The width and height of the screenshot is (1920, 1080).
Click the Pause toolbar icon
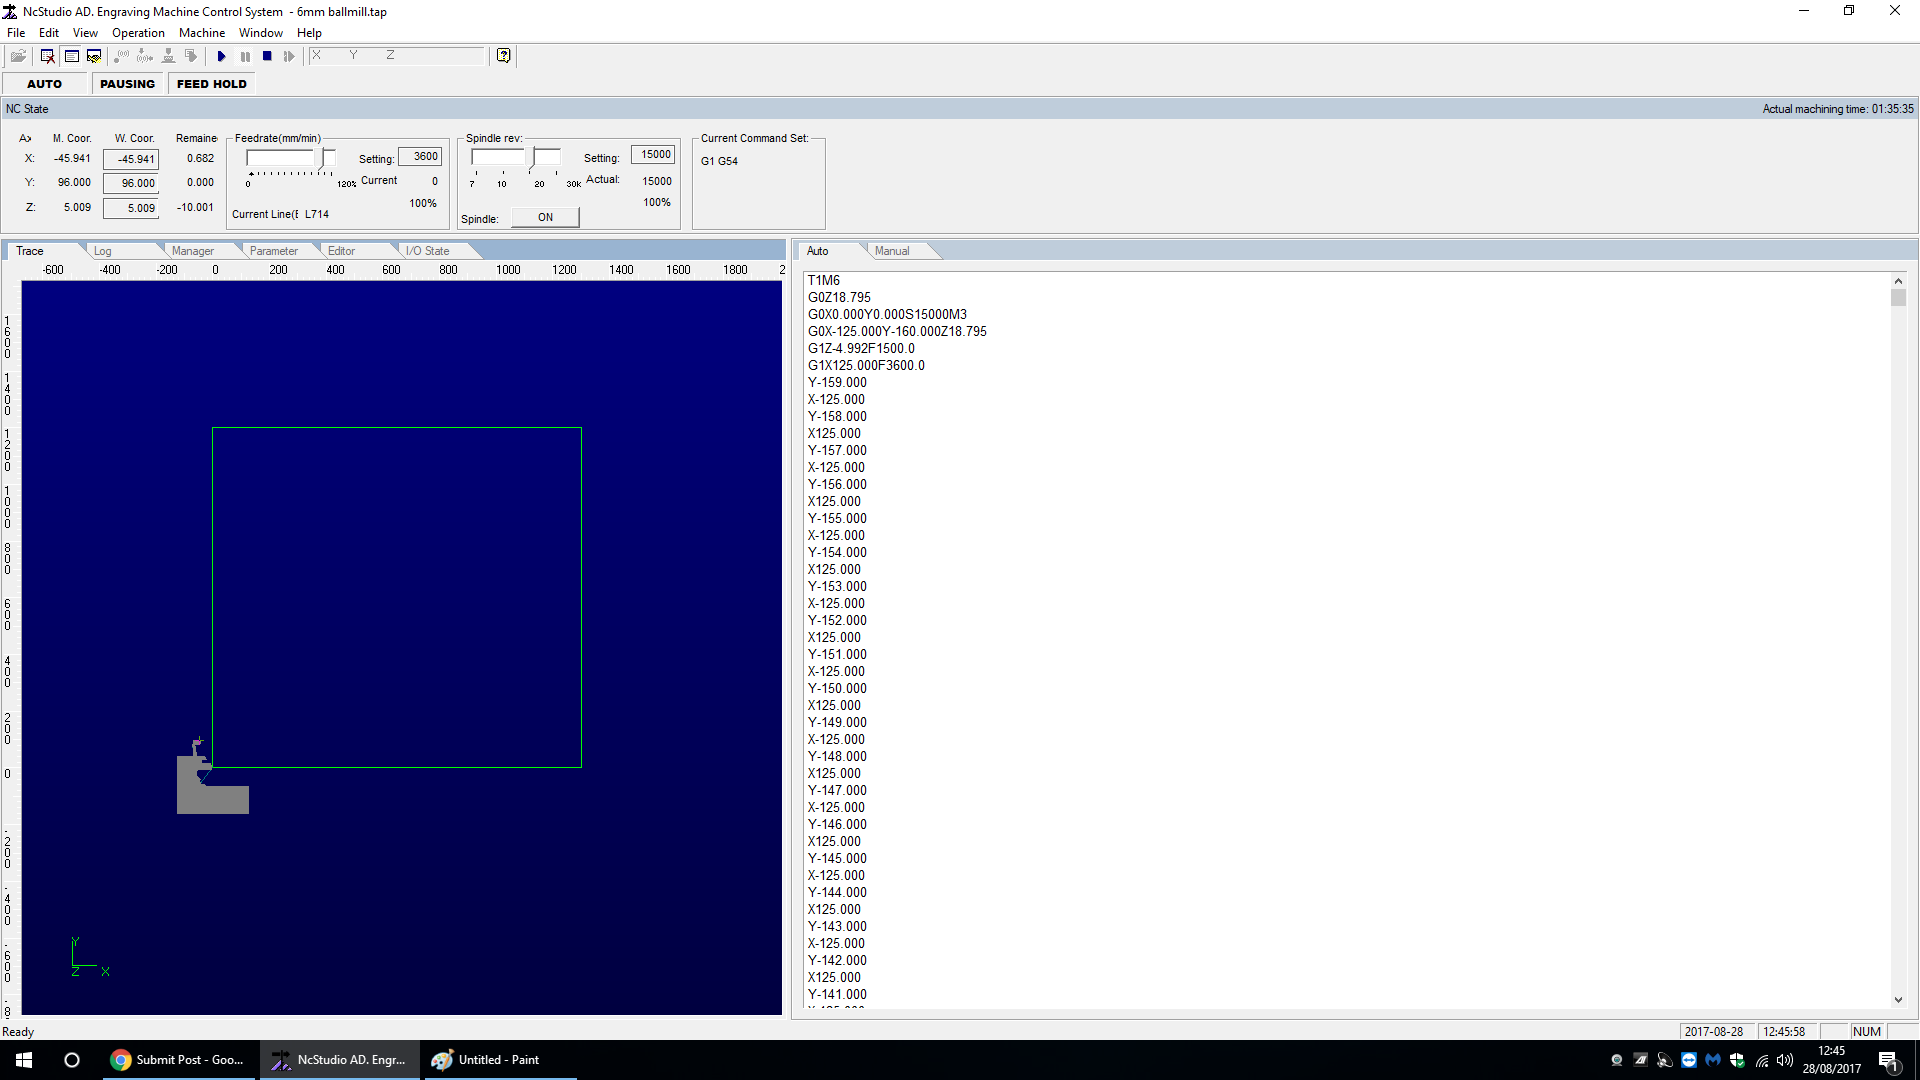(x=245, y=56)
